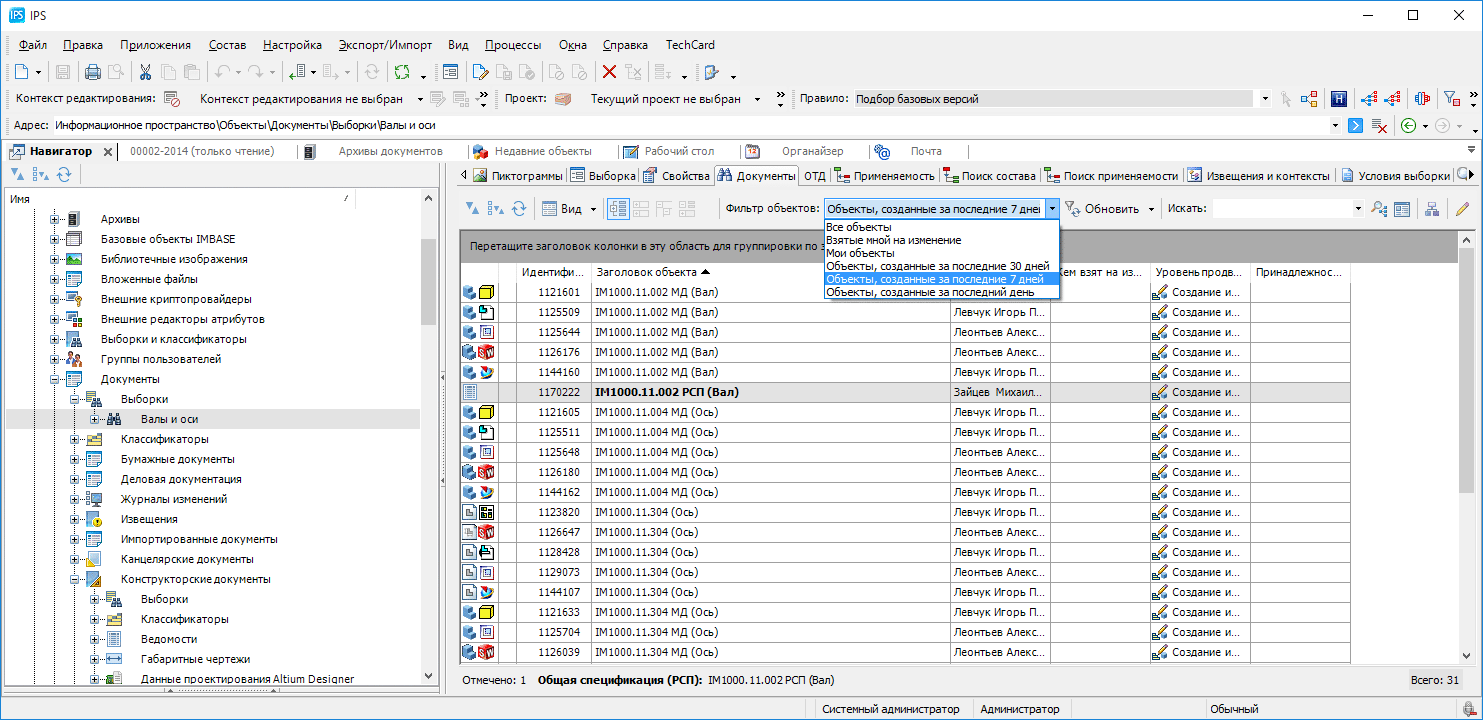Collapse the 'Конструкторские документы' tree node
This screenshot has height=720, width=1483.
tap(75, 579)
